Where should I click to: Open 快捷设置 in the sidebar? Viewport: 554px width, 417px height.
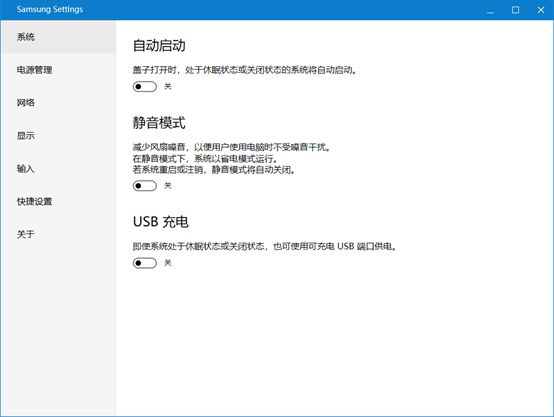click(x=58, y=201)
